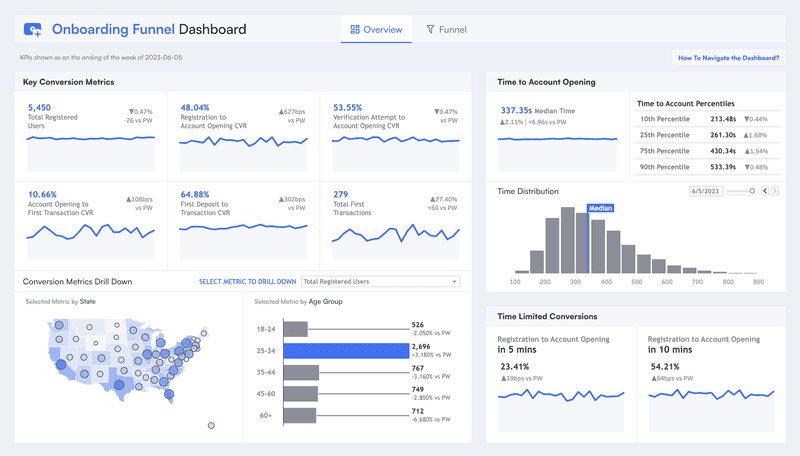The width and height of the screenshot is (800, 456).
Task: Select the Florida circle on the map
Action: (x=169, y=394)
